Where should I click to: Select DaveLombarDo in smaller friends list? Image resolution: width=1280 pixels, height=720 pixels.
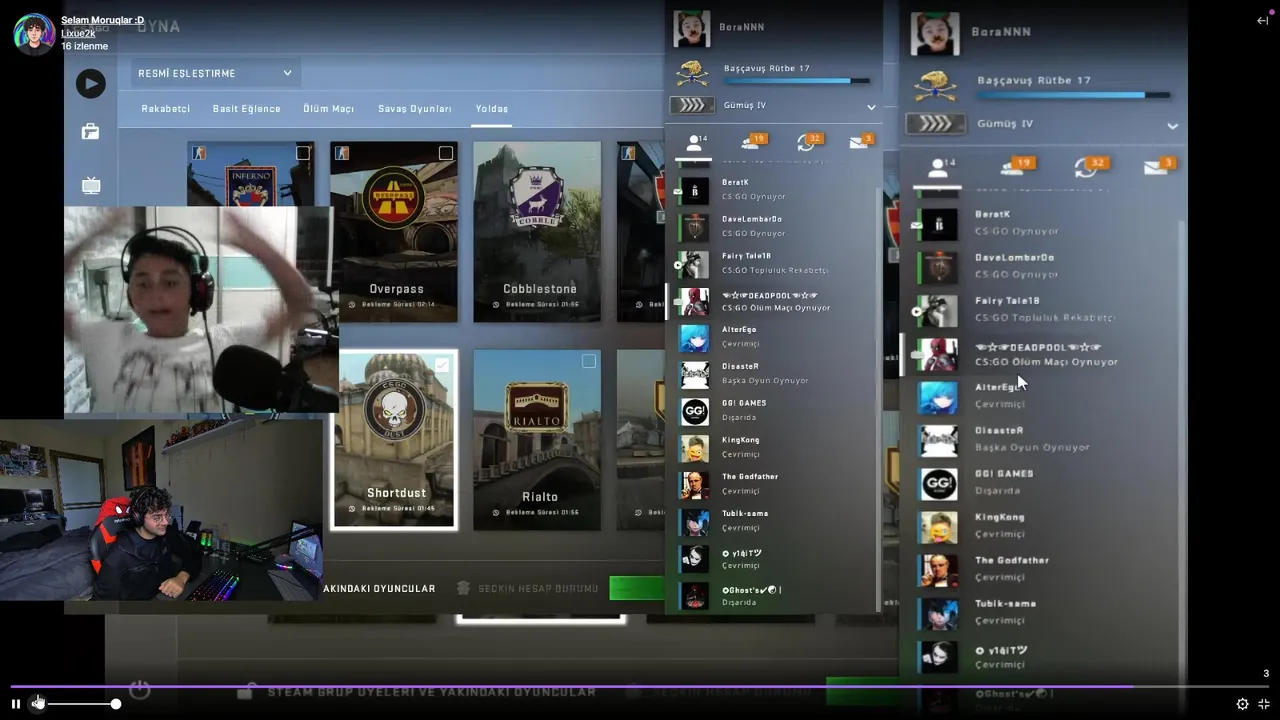[x=770, y=227]
